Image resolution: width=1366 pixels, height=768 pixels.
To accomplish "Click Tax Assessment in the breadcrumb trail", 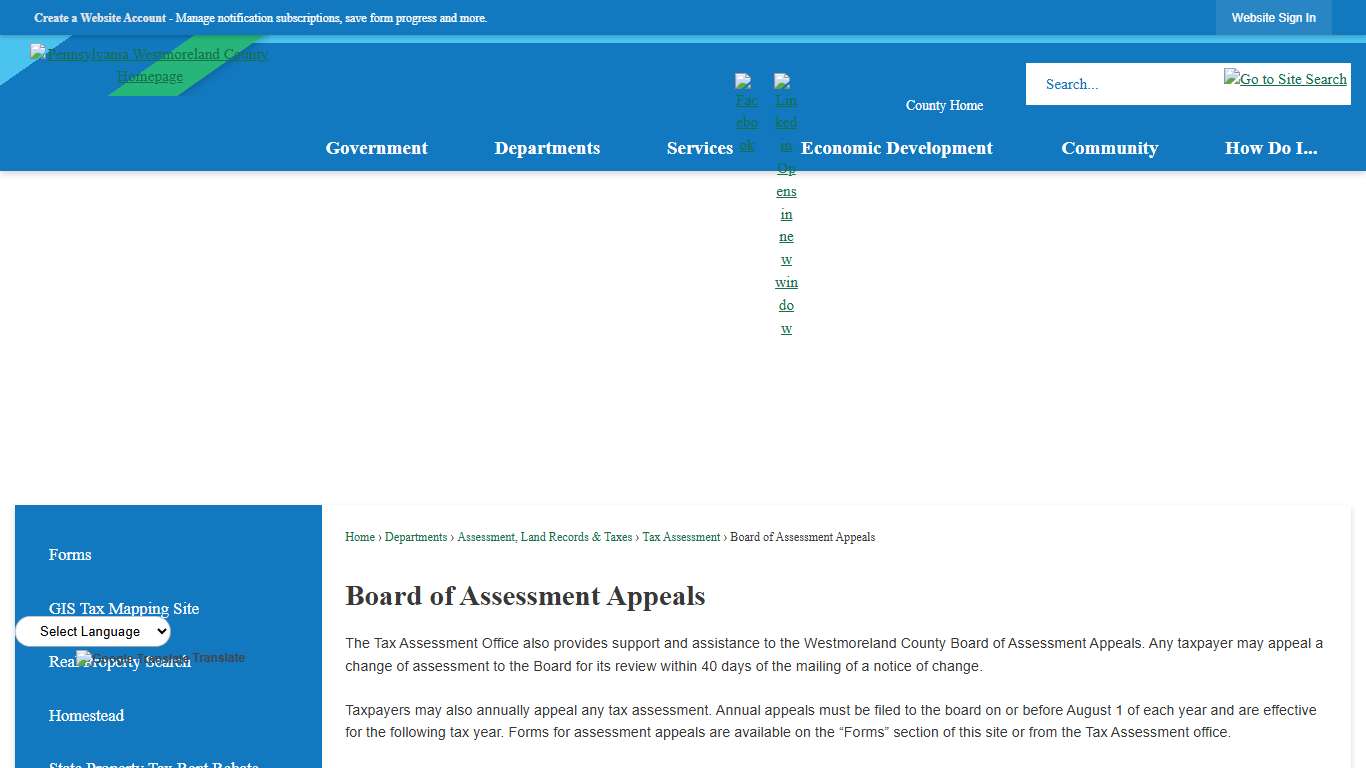I will (x=681, y=536).
